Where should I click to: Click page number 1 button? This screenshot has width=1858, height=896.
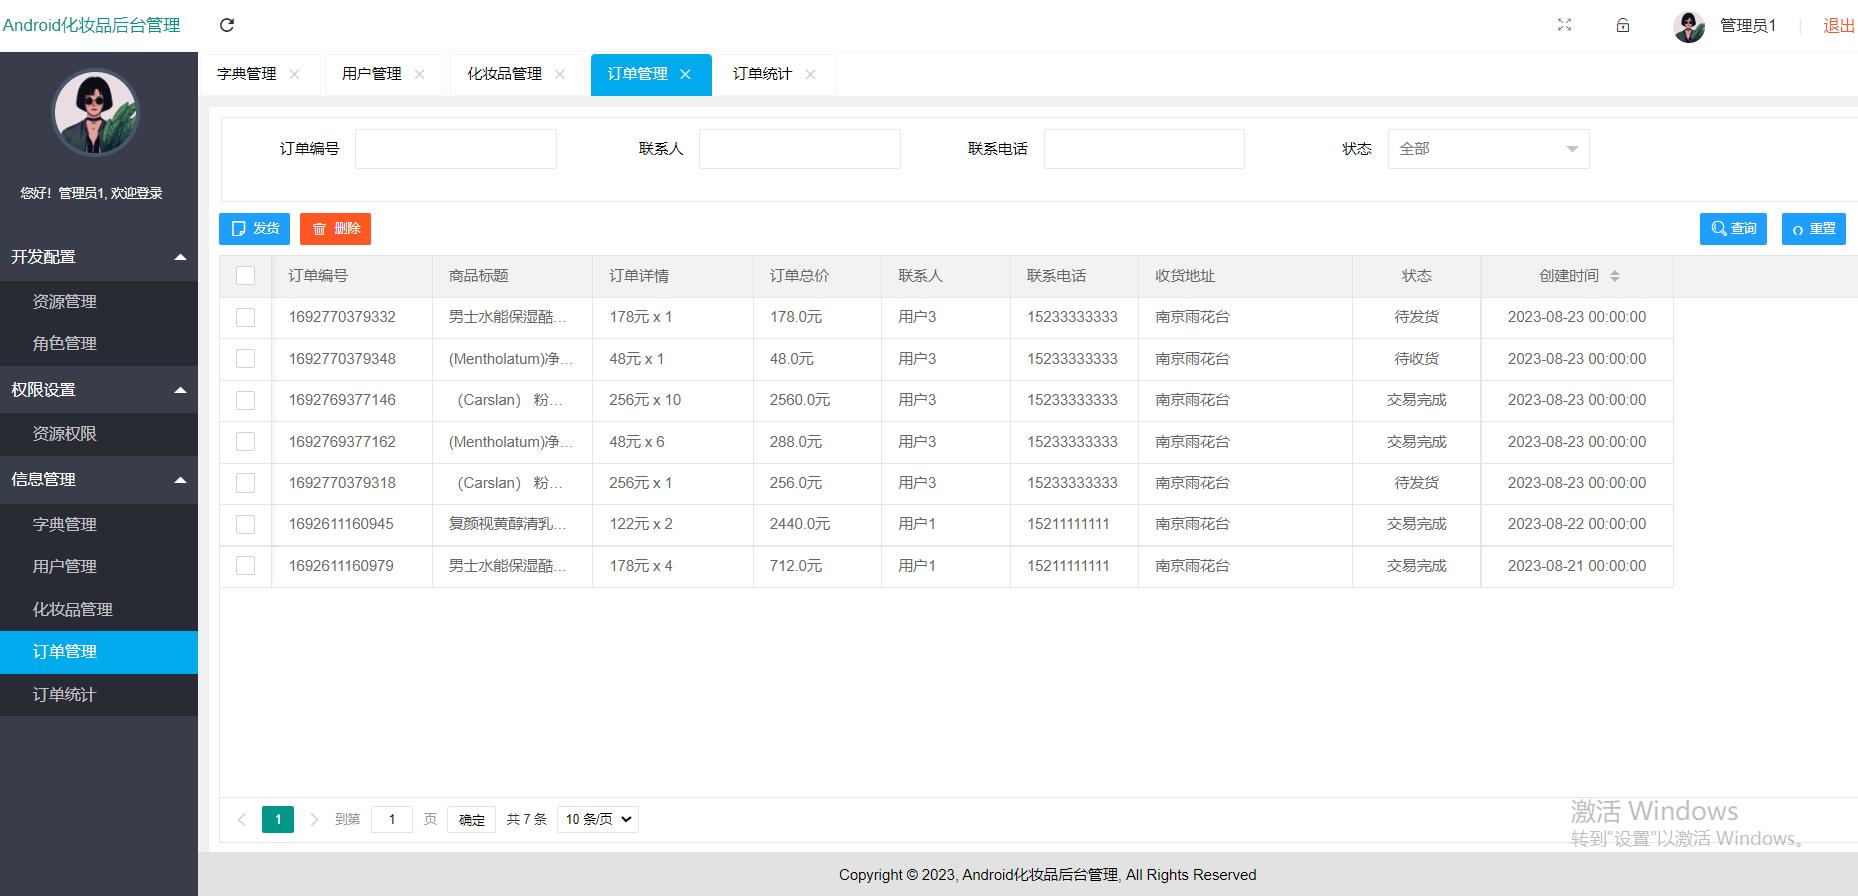tap(278, 820)
